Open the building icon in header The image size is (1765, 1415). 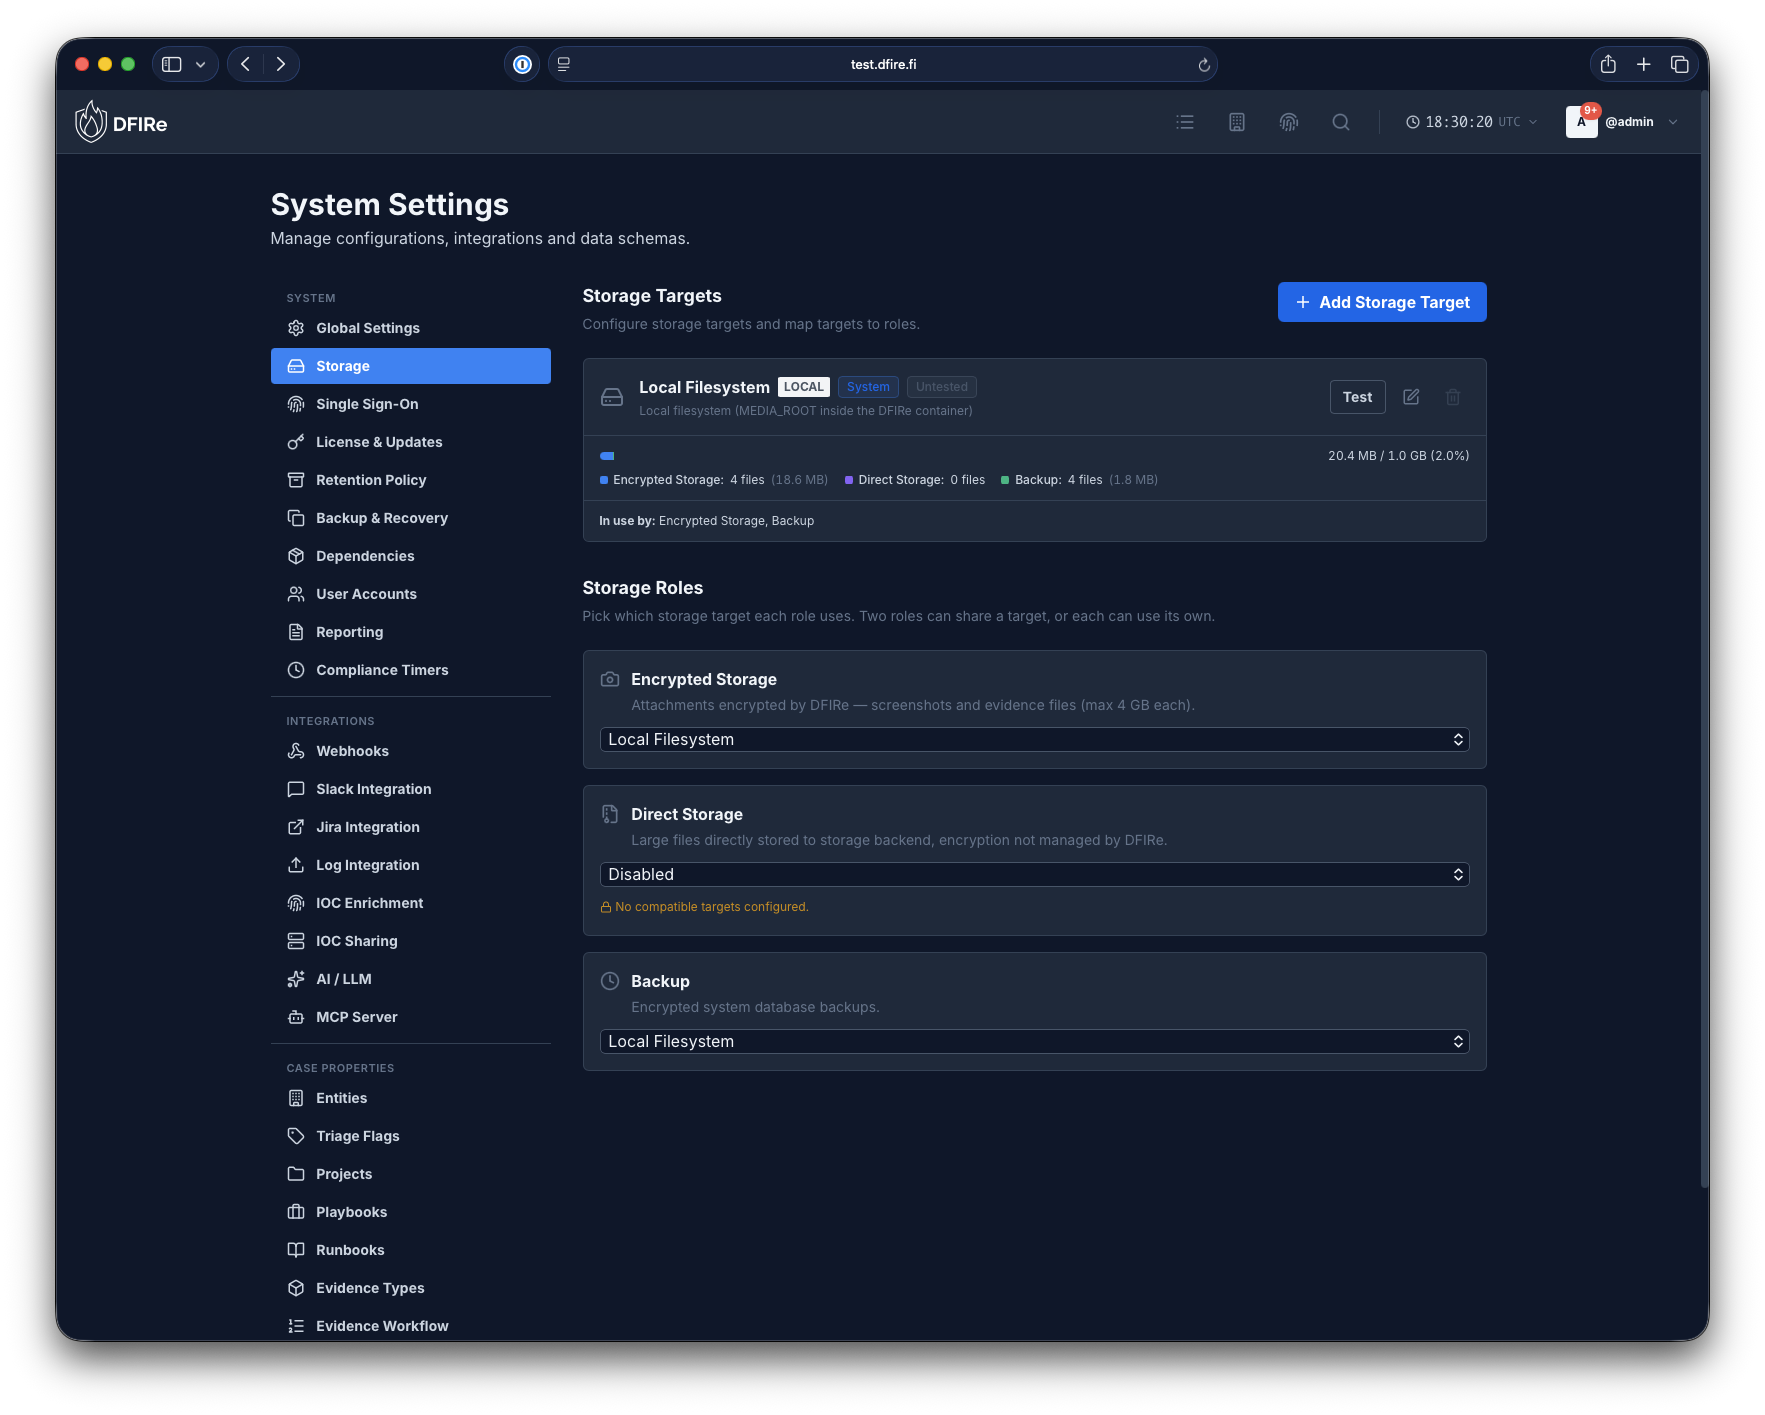(1237, 122)
